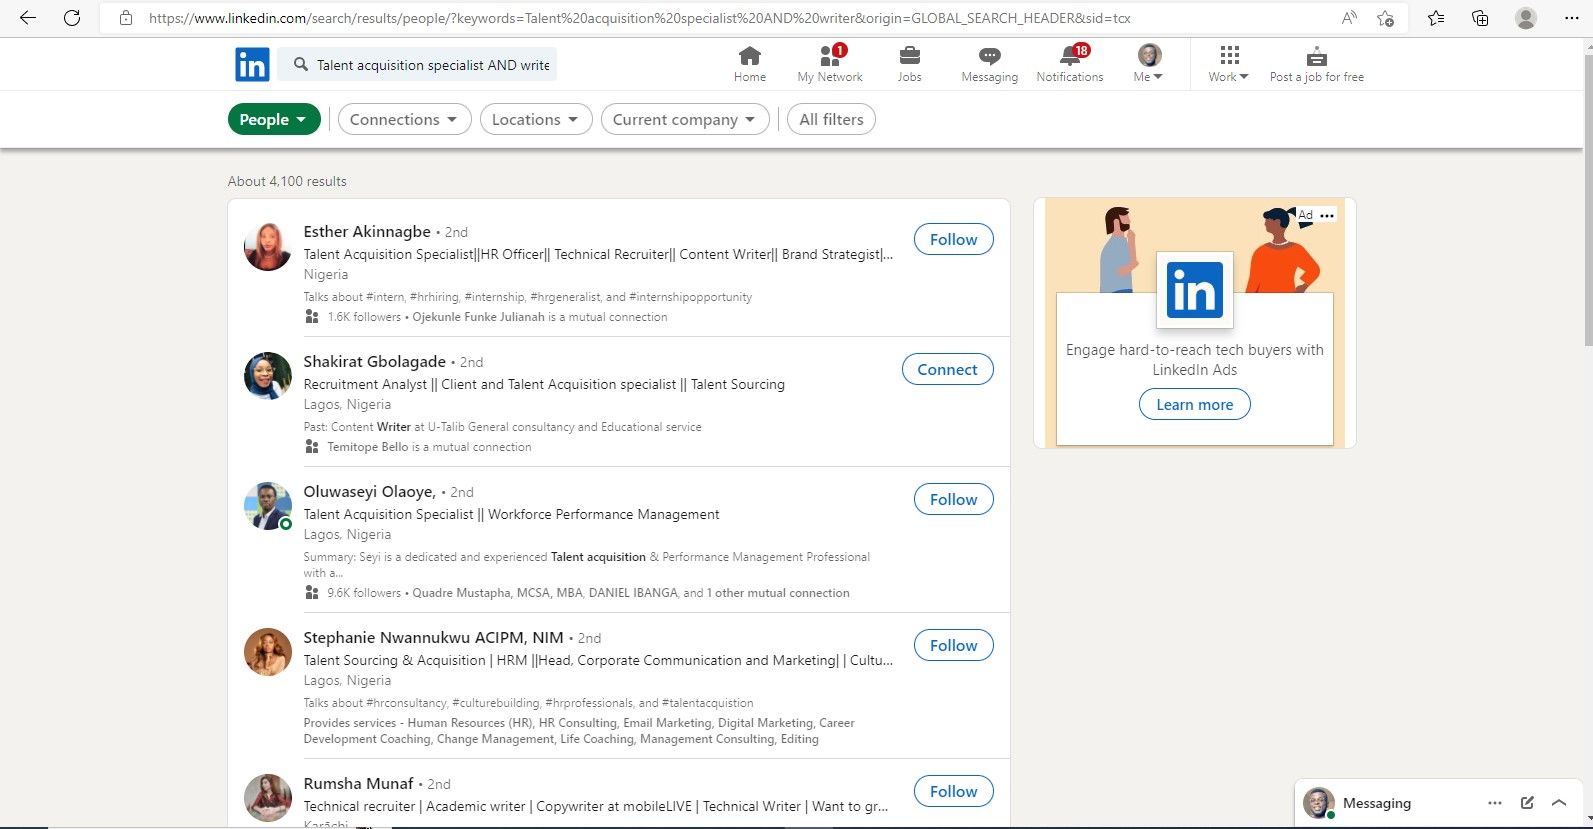
Task: Follow Stephanie Nwannukwu
Action: click(953, 645)
